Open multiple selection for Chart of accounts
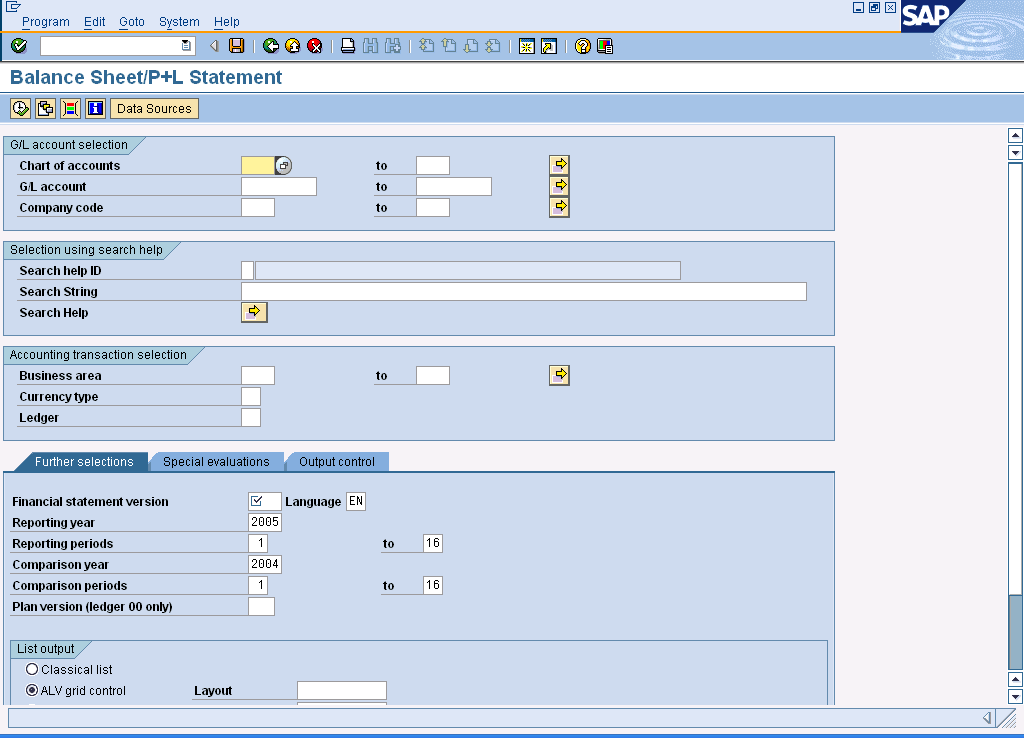This screenshot has height=738, width=1024. click(559, 165)
